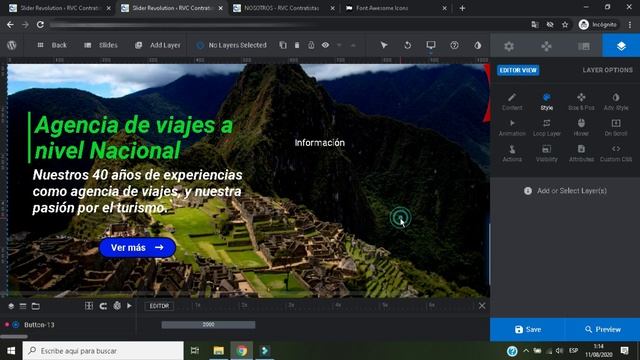This screenshot has width=640, height=360.
Task: Open the Custom CSS layer option
Action: 616,153
